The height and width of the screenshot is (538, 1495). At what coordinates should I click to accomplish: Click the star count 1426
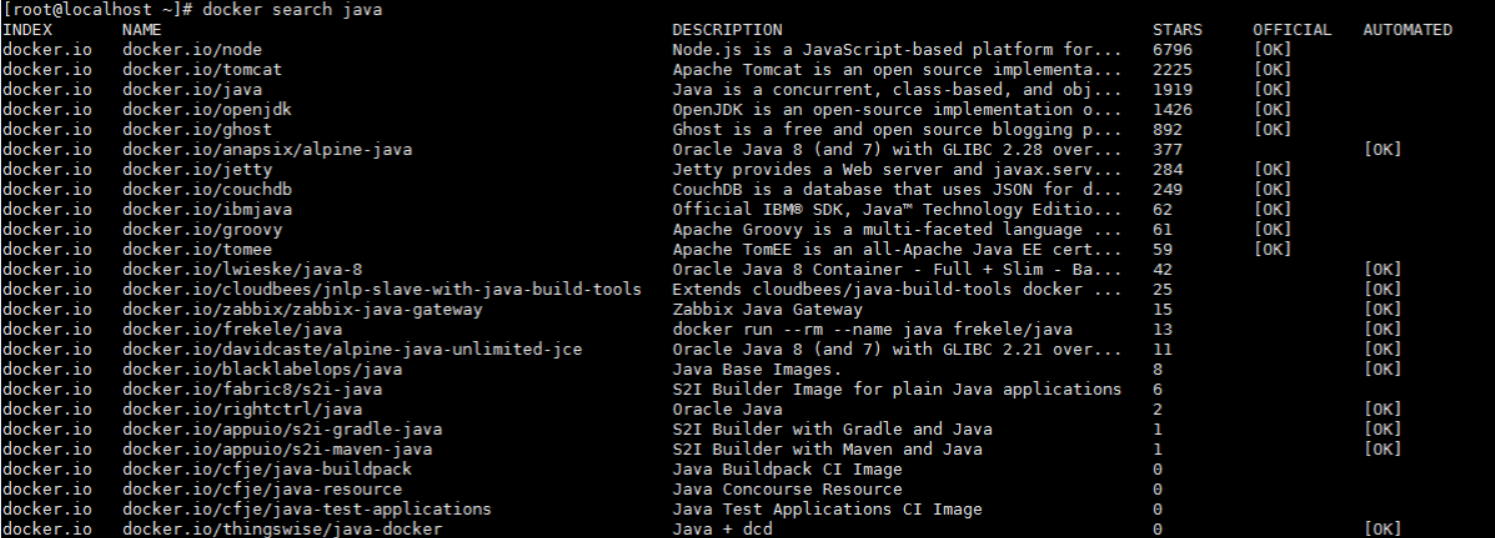[1172, 109]
